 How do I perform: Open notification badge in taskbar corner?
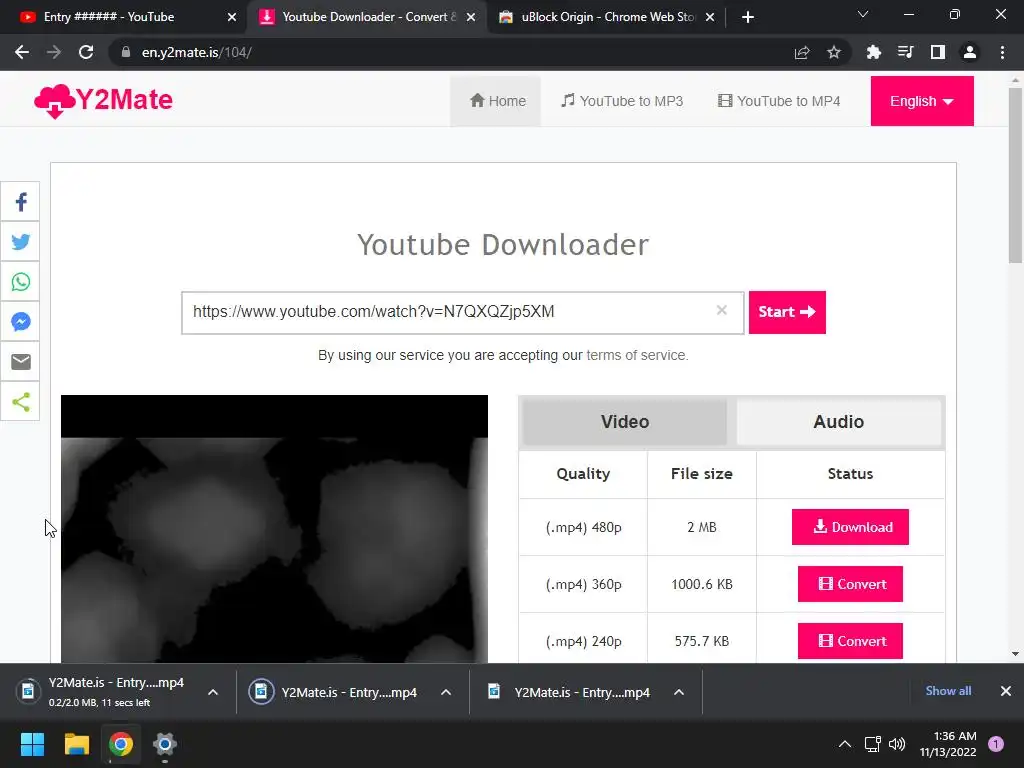(996, 744)
